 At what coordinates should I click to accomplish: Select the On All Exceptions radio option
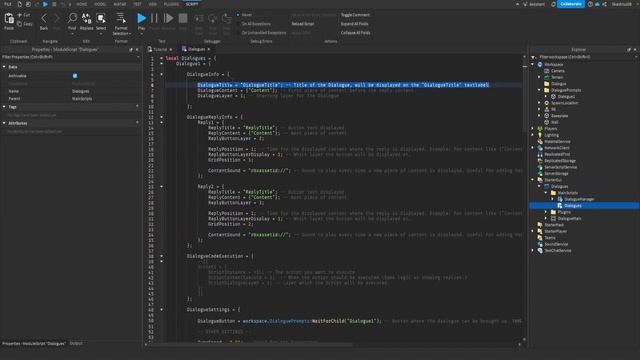(238, 24)
